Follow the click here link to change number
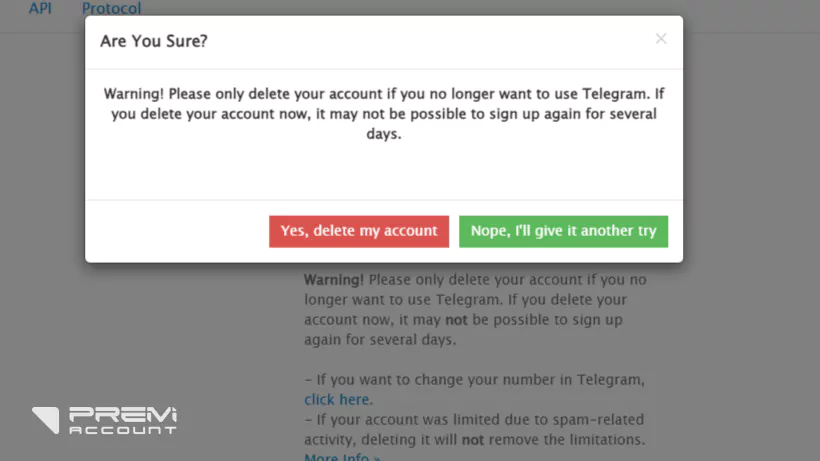The image size is (820, 461). (x=338, y=399)
